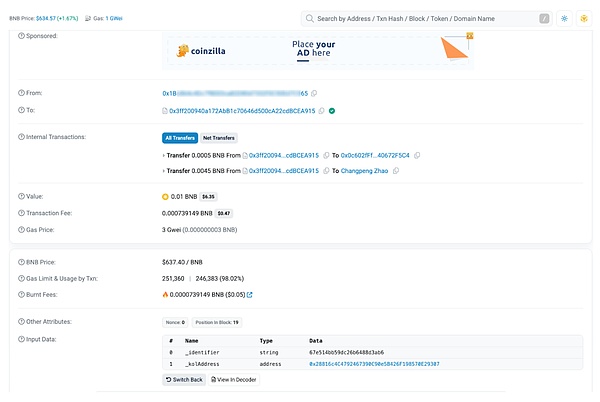The height and width of the screenshot is (402, 600).
Task: Click the BNB chain logo icon in header
Action: tap(583, 18)
